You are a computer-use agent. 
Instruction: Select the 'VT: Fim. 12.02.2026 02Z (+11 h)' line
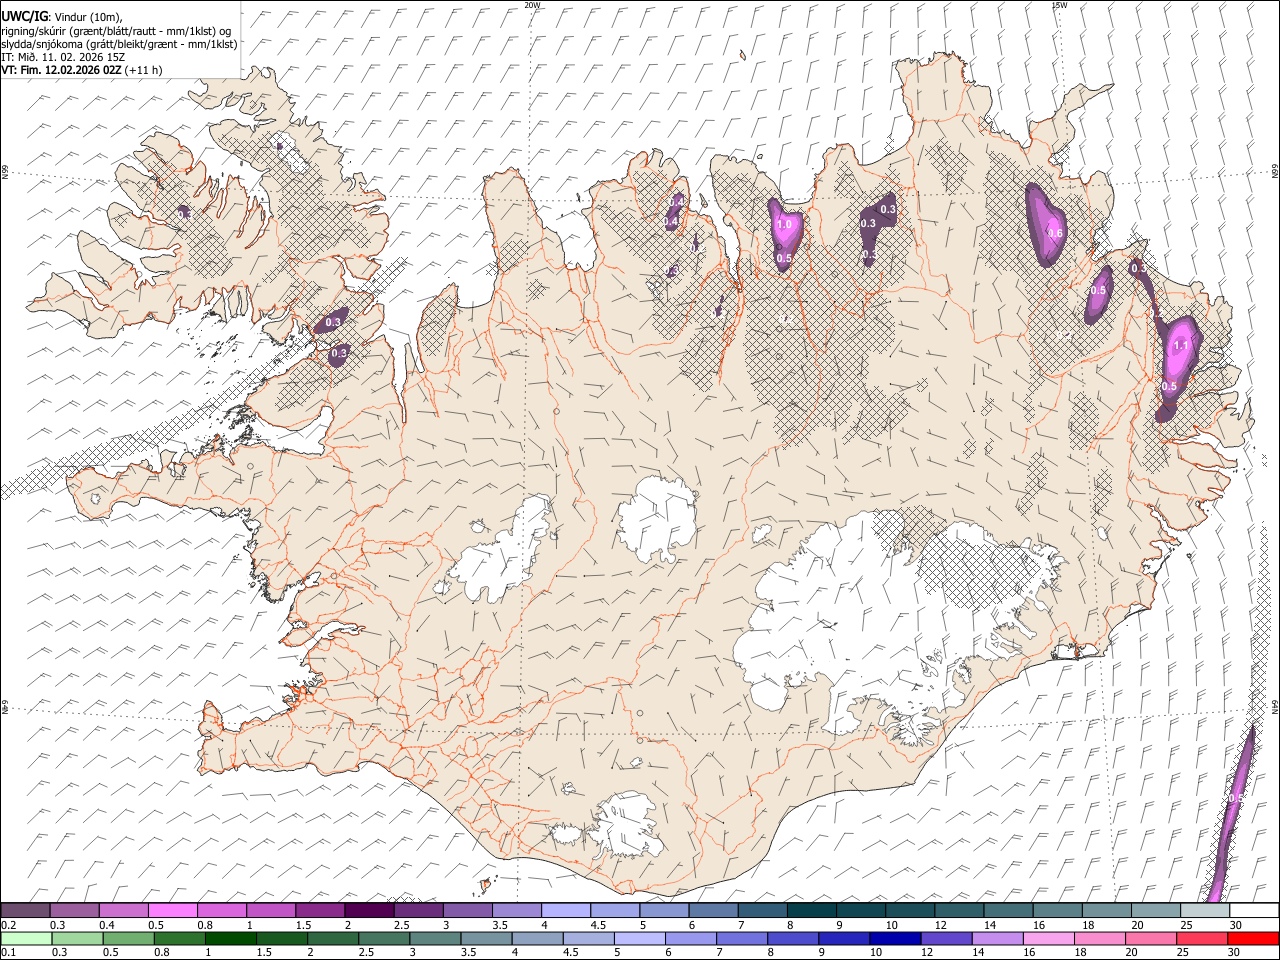81,70
